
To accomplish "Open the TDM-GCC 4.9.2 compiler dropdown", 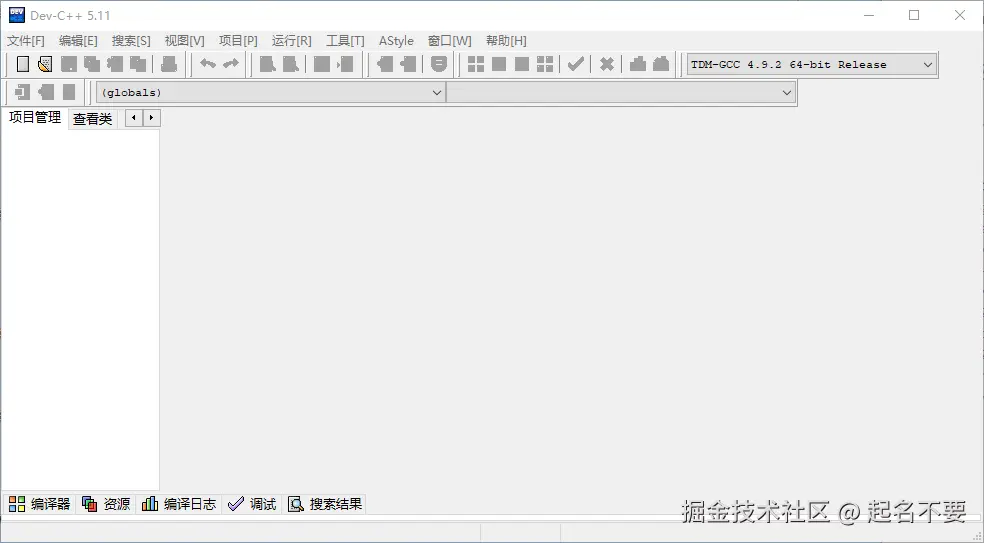I will 812,65.
